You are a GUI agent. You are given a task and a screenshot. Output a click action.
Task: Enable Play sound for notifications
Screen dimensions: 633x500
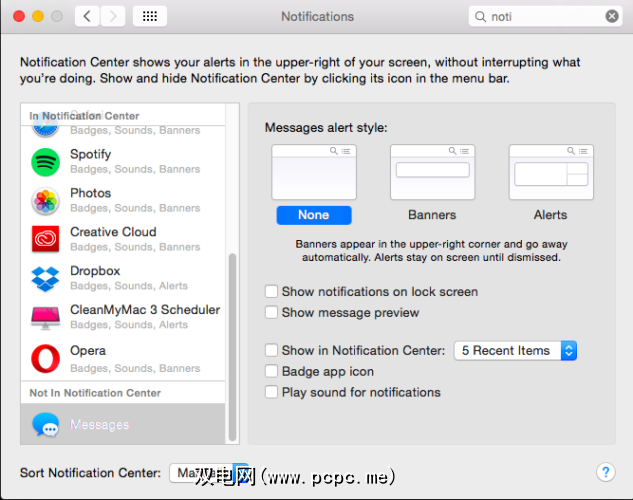click(271, 392)
